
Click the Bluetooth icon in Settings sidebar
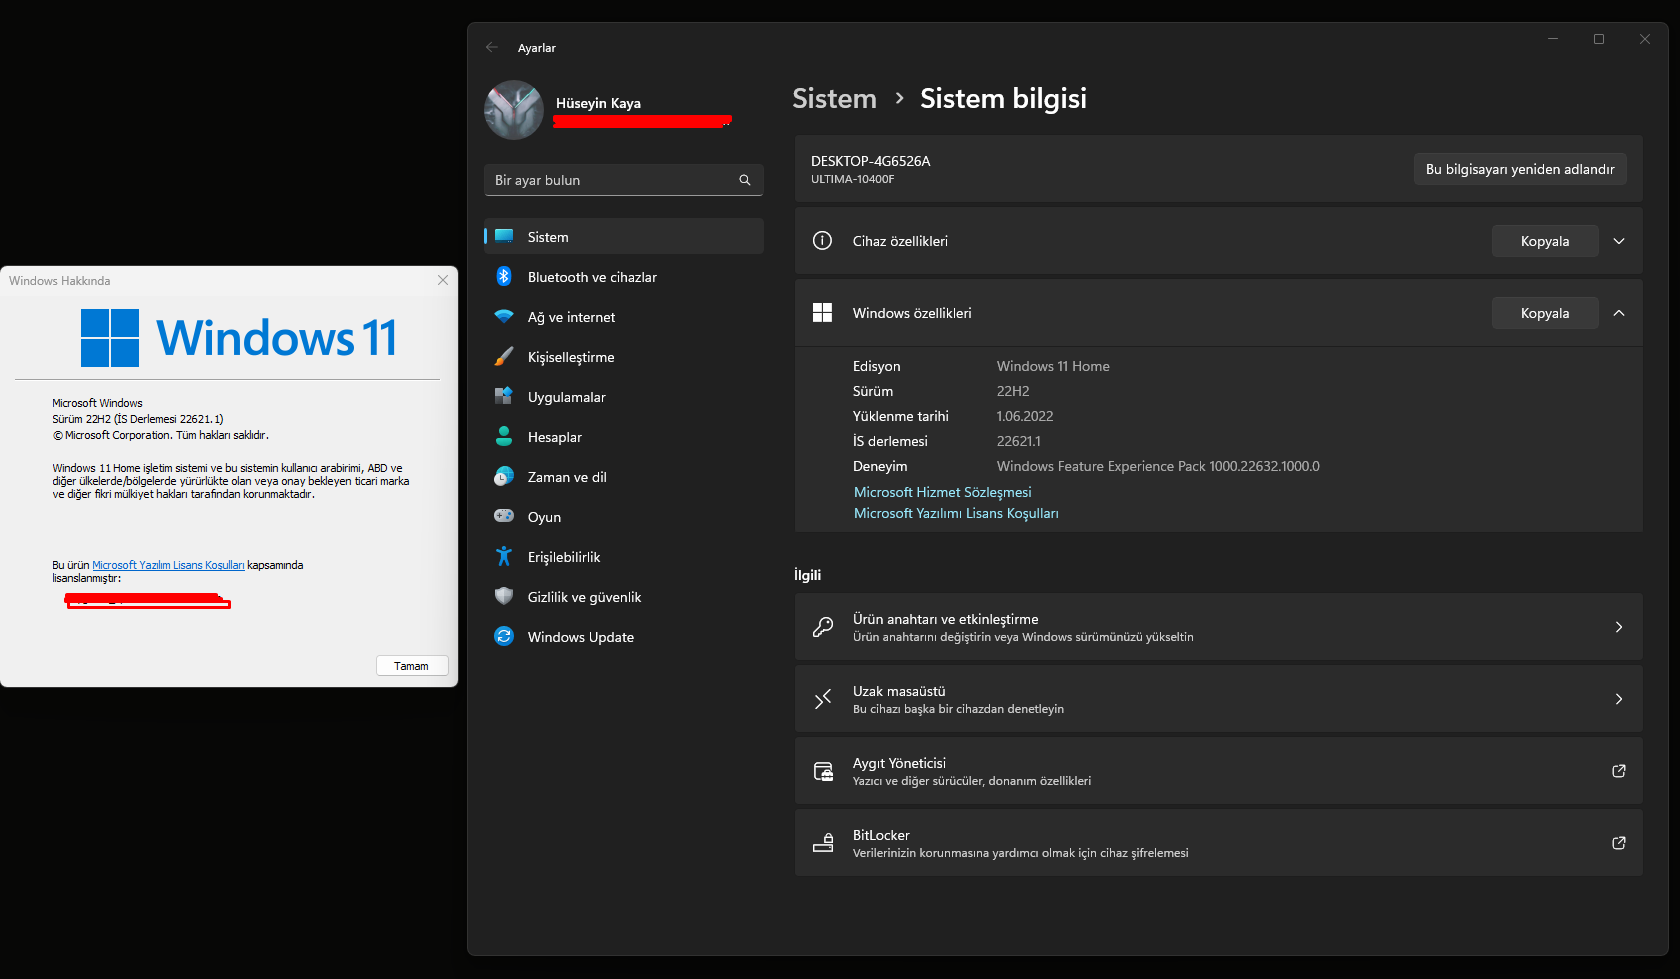504,276
